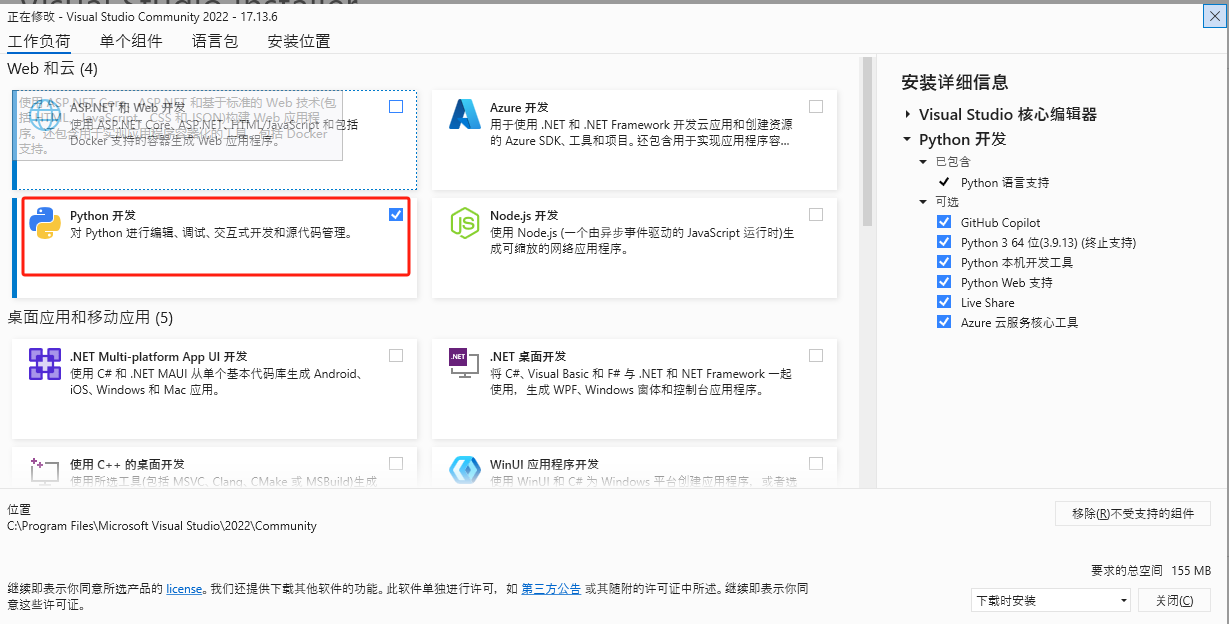Click the 桌面应用和移动应用 (5) heading
Image resolution: width=1229 pixels, height=624 pixels.
[90, 317]
